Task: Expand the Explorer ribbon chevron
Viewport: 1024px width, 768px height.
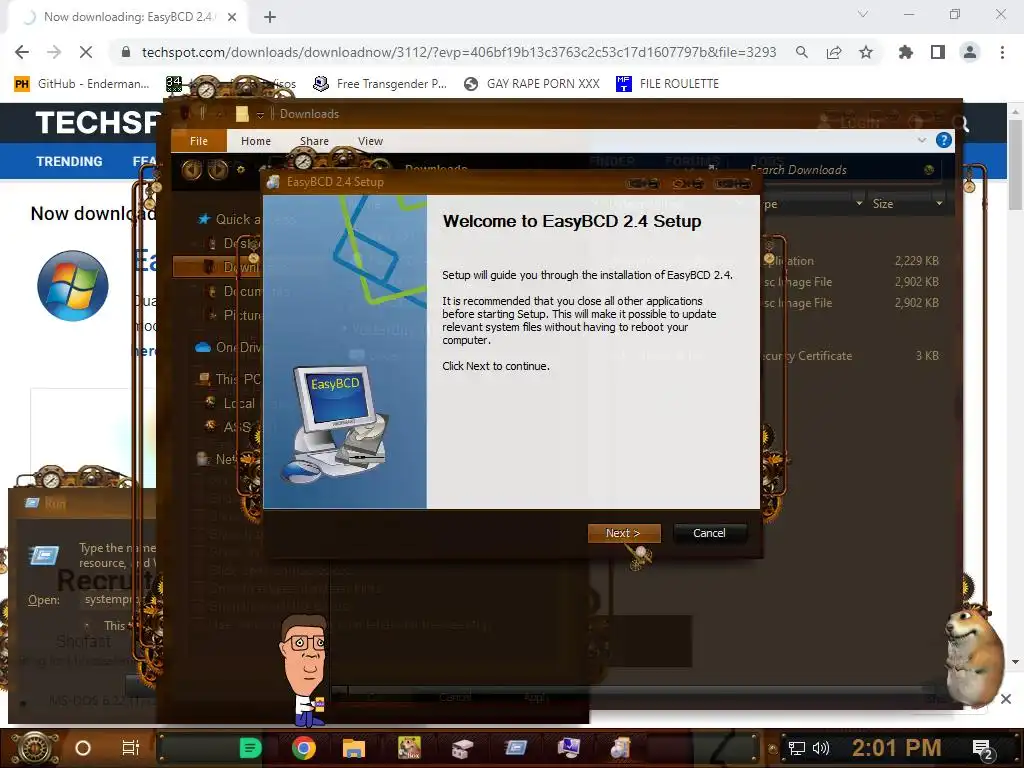Action: 921,140
